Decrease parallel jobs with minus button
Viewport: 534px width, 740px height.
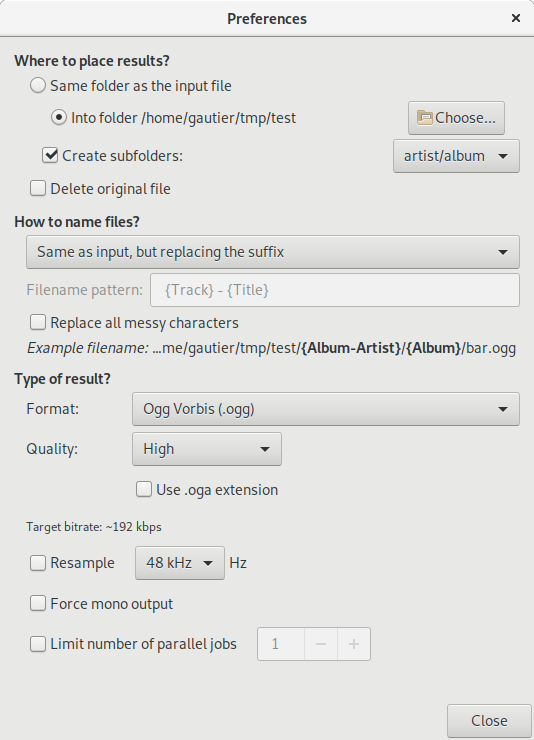[x=321, y=644]
